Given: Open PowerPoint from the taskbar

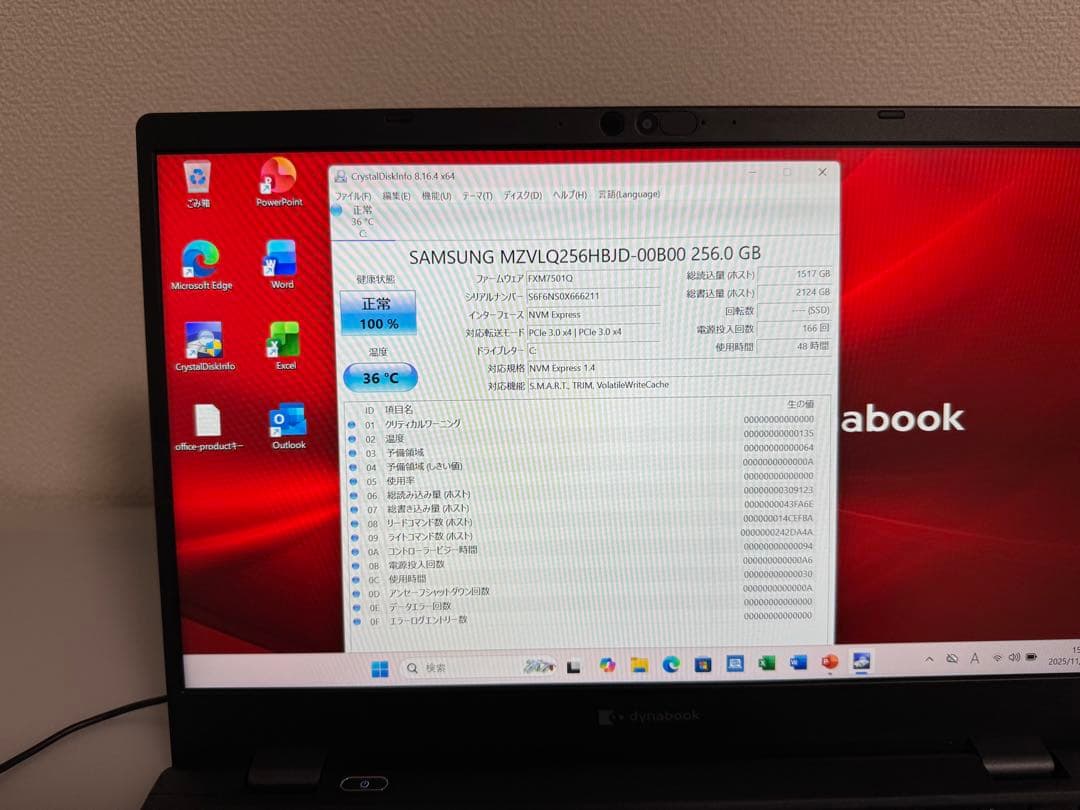Looking at the screenshot, I should 830,662.
